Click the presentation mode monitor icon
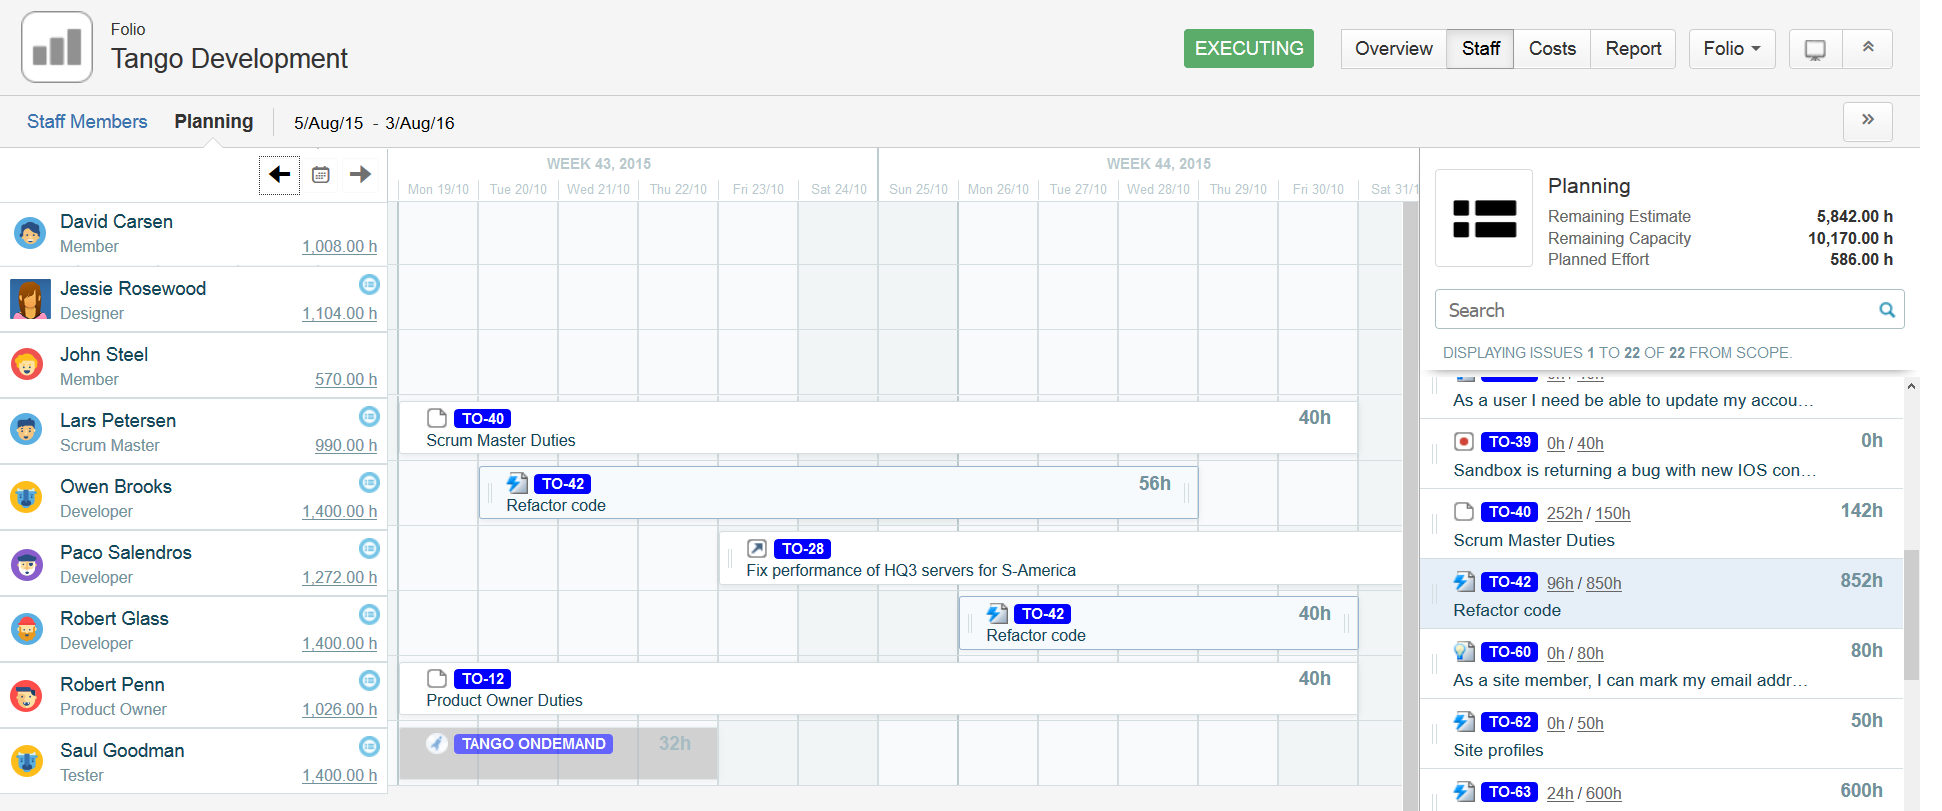The image size is (1942, 811). 1814,49
